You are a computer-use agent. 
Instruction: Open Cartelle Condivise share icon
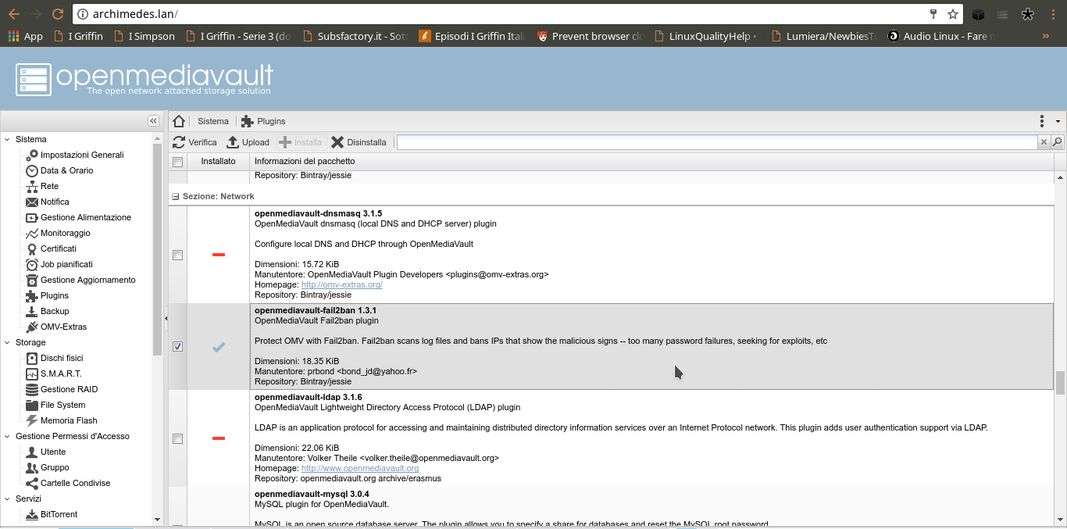click(x=31, y=483)
